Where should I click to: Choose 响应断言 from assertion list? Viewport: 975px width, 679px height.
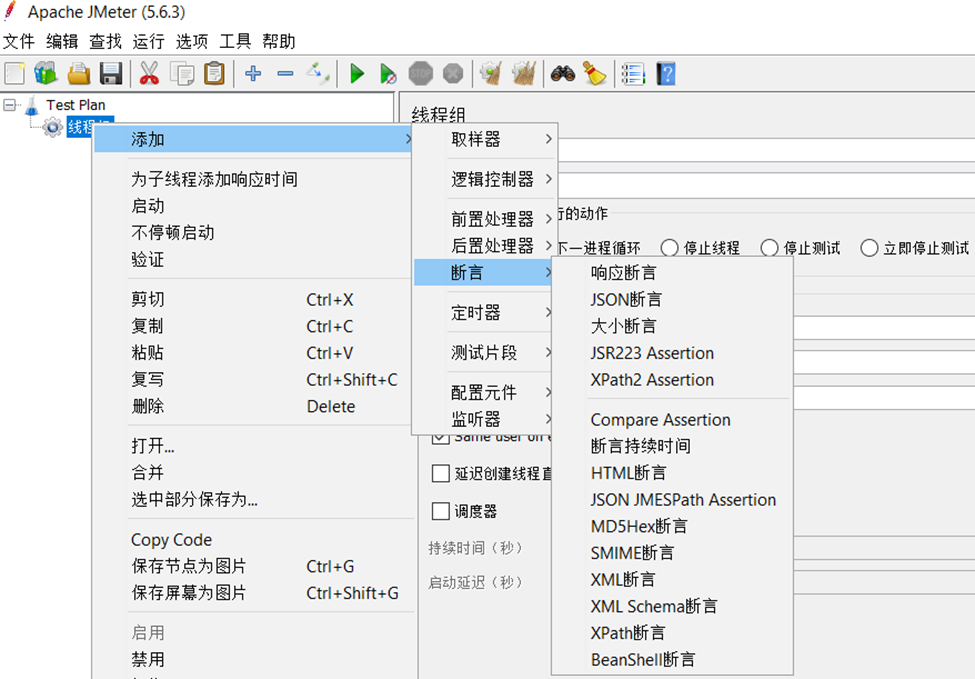pyautogui.click(x=672, y=272)
